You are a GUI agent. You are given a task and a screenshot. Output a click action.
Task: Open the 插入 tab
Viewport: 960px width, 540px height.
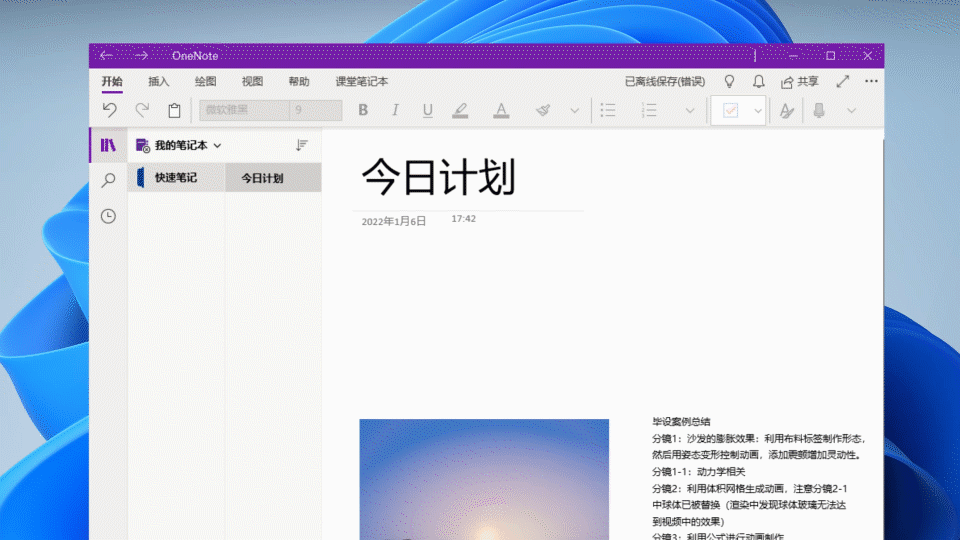[x=159, y=81]
